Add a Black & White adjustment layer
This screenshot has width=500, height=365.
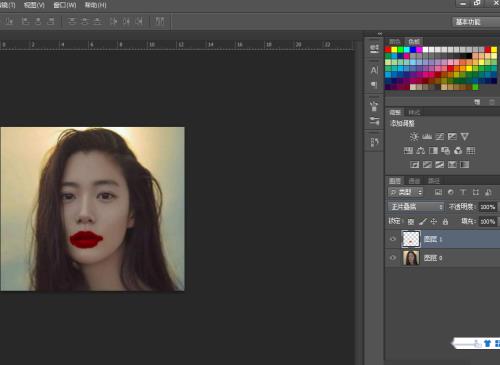click(x=433, y=151)
